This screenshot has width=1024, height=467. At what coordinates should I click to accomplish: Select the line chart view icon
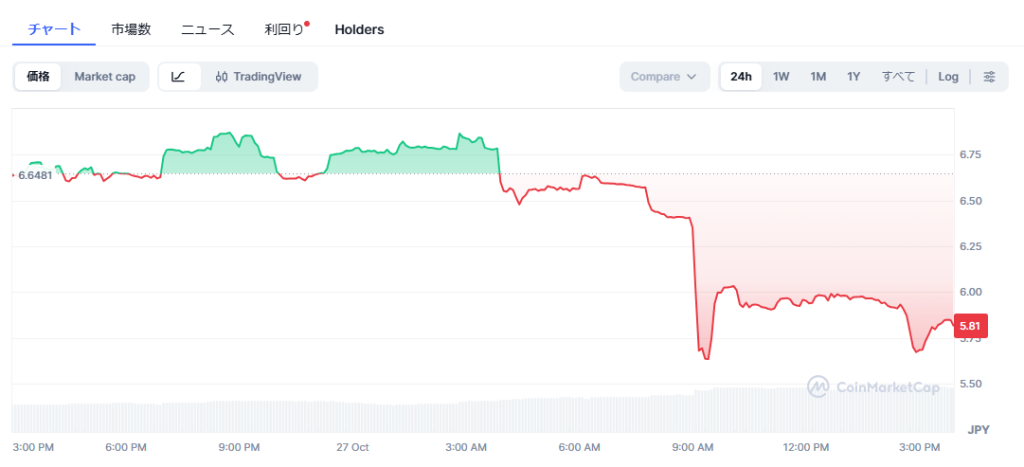[x=178, y=77]
